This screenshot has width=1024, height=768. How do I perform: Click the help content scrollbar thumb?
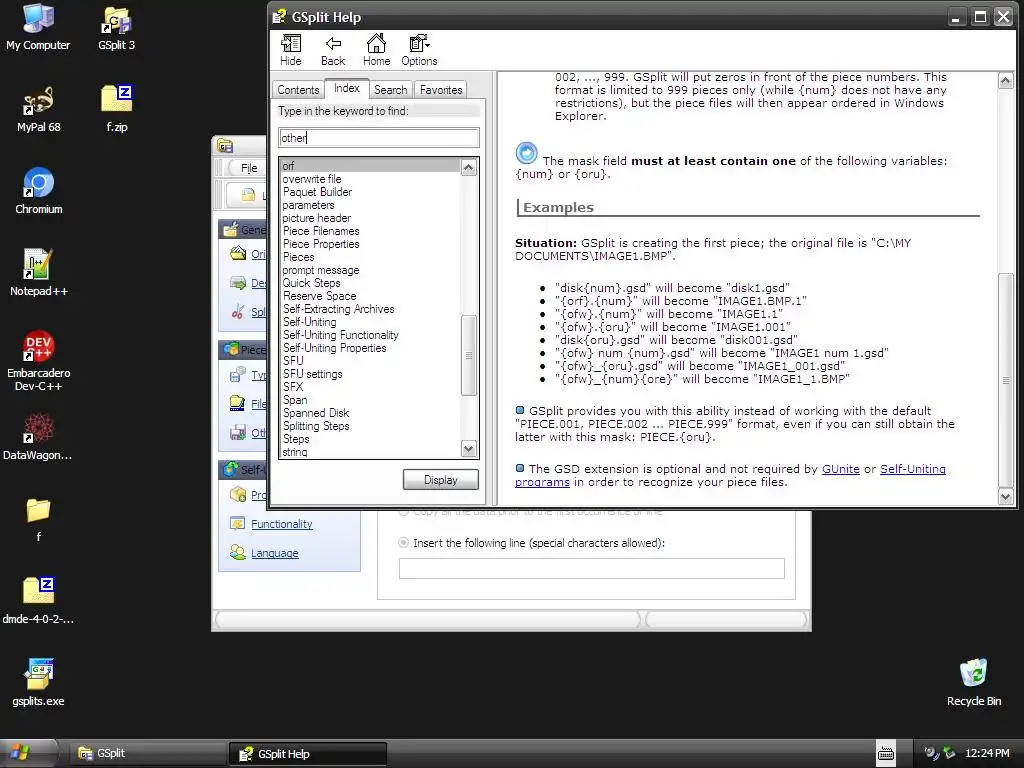pos(1005,380)
